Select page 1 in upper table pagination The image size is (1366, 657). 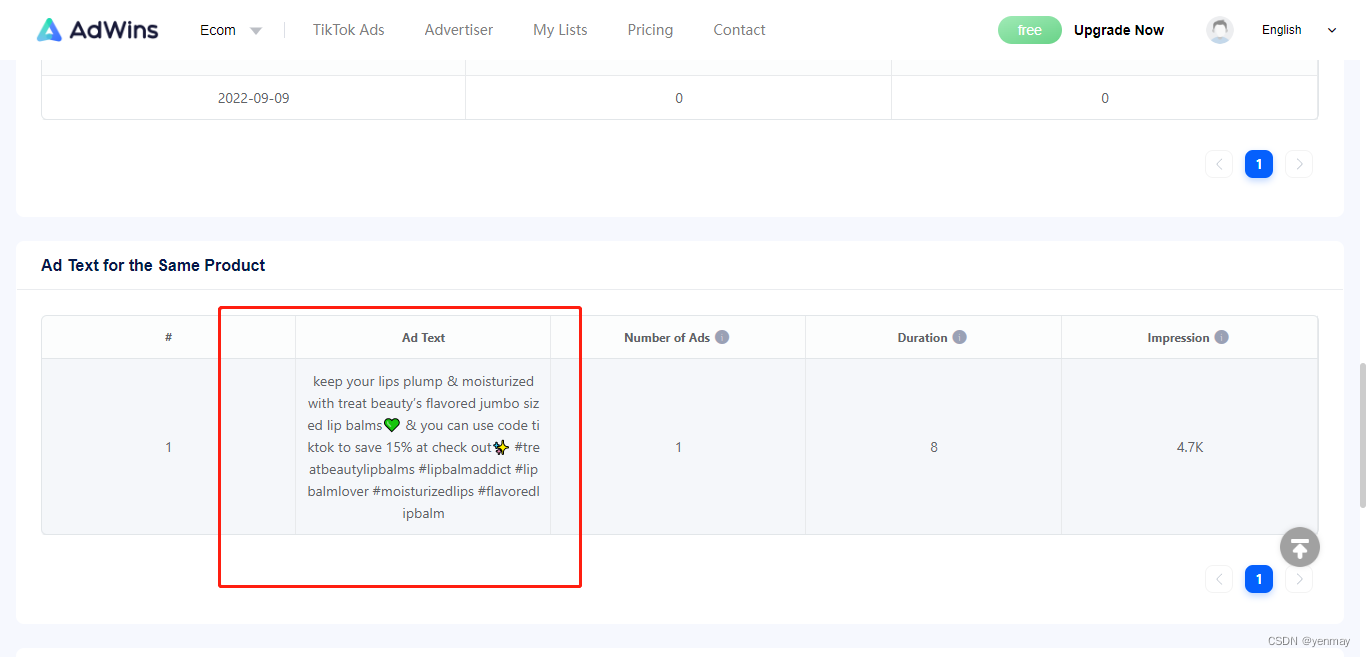[x=1259, y=164]
